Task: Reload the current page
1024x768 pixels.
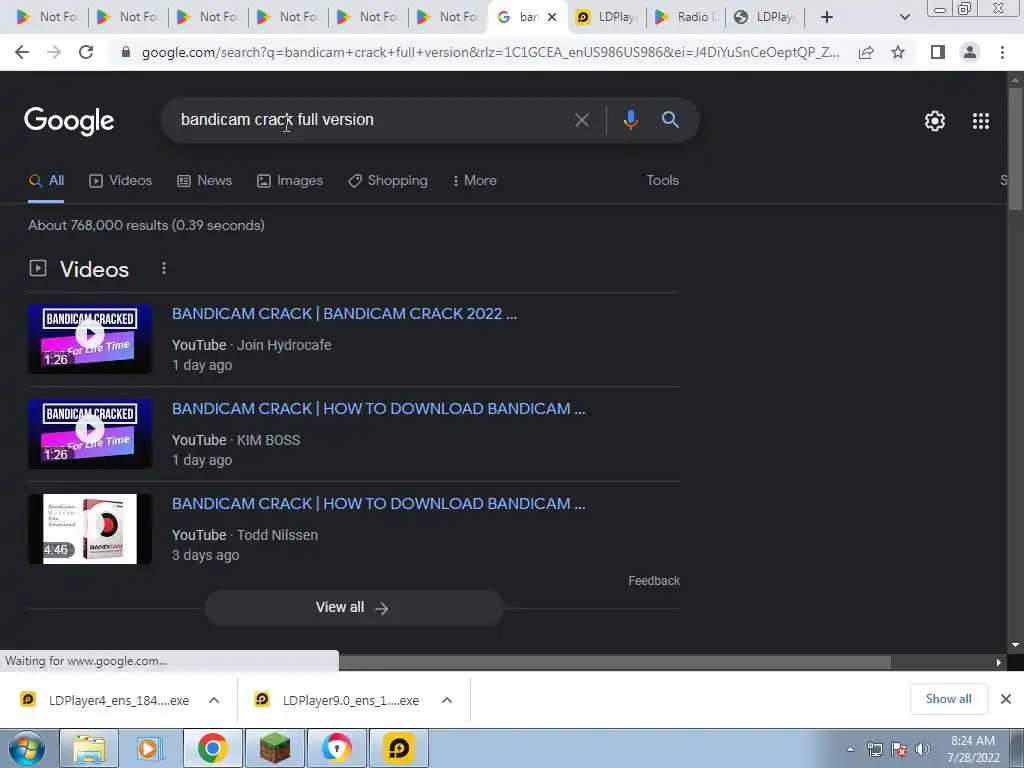Action: 86,52
